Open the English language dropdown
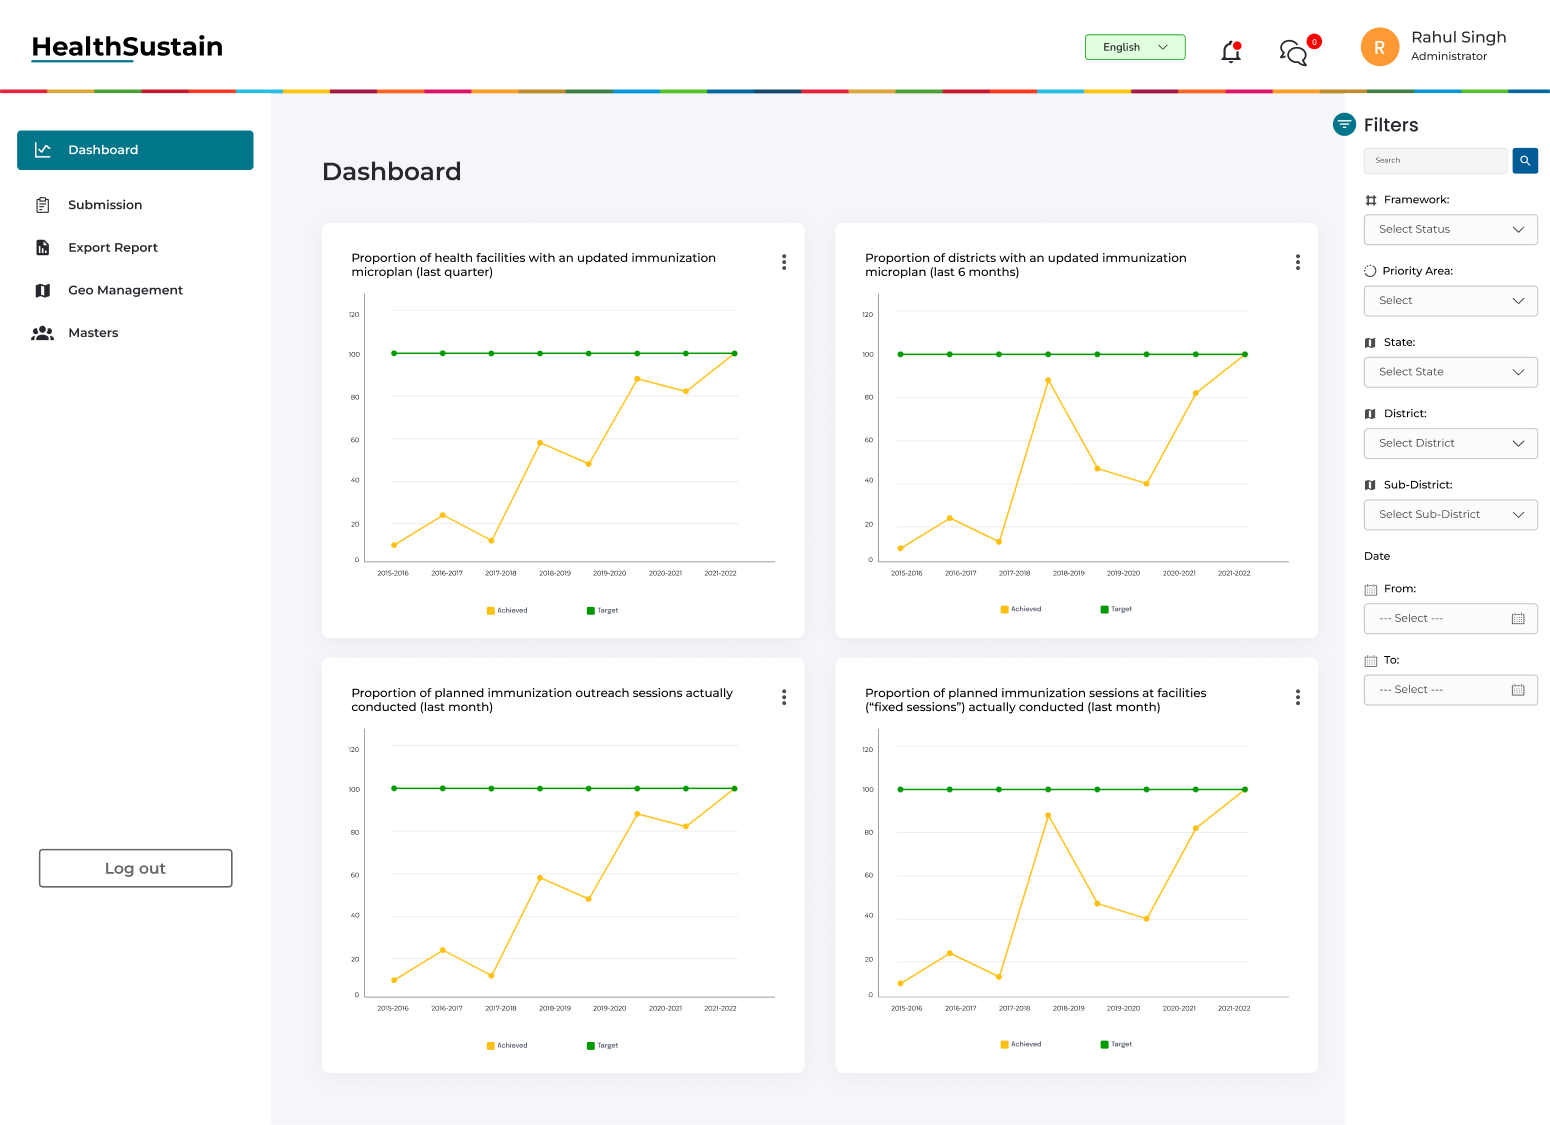 click(1135, 47)
